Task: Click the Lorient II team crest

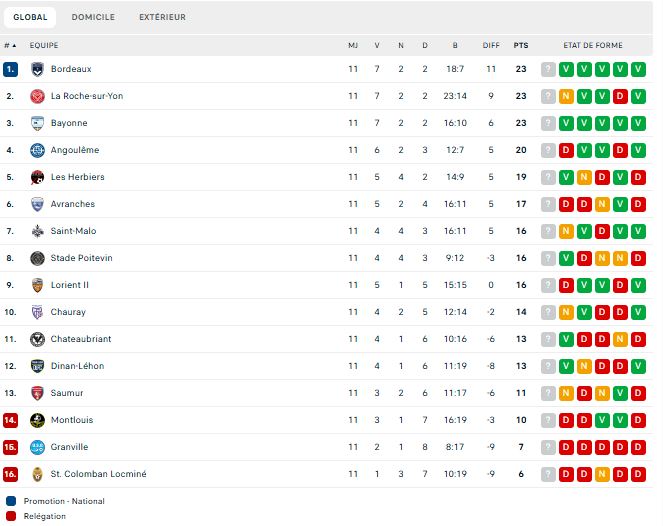Action: [x=37, y=285]
